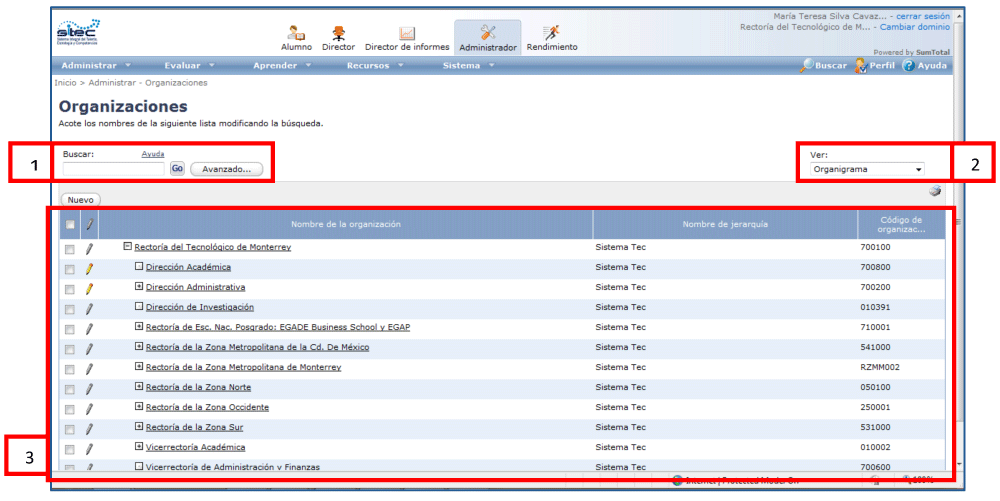Screen dimensions: 1000x501
Task: Open the Ver Organigrama dropdown
Action: click(867, 170)
